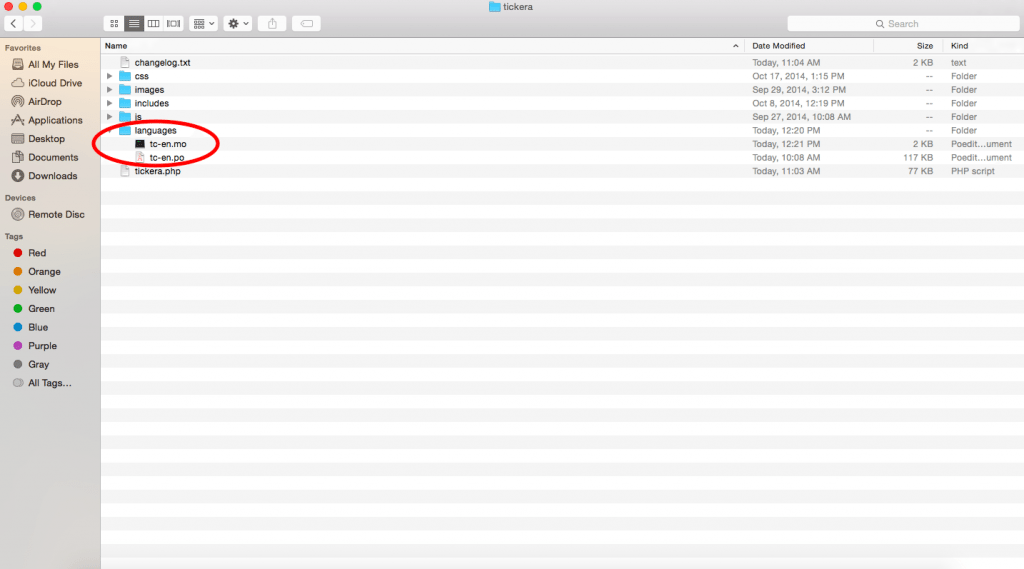Viewport: 1024px width, 569px height.
Task: Click the tc-en.po file icon
Action: (140, 157)
